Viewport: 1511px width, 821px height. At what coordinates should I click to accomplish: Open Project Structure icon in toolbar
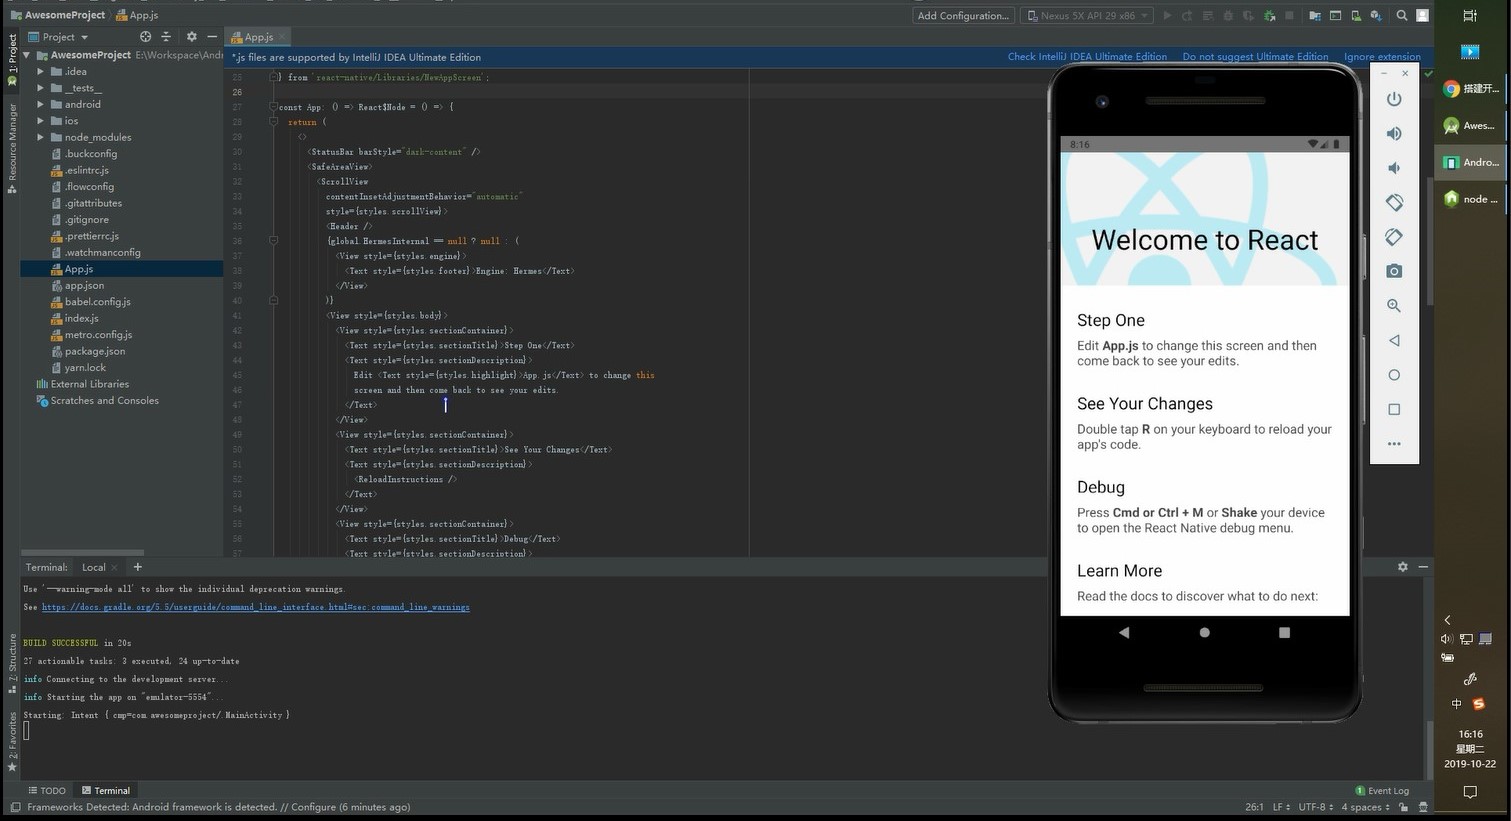tap(1314, 16)
